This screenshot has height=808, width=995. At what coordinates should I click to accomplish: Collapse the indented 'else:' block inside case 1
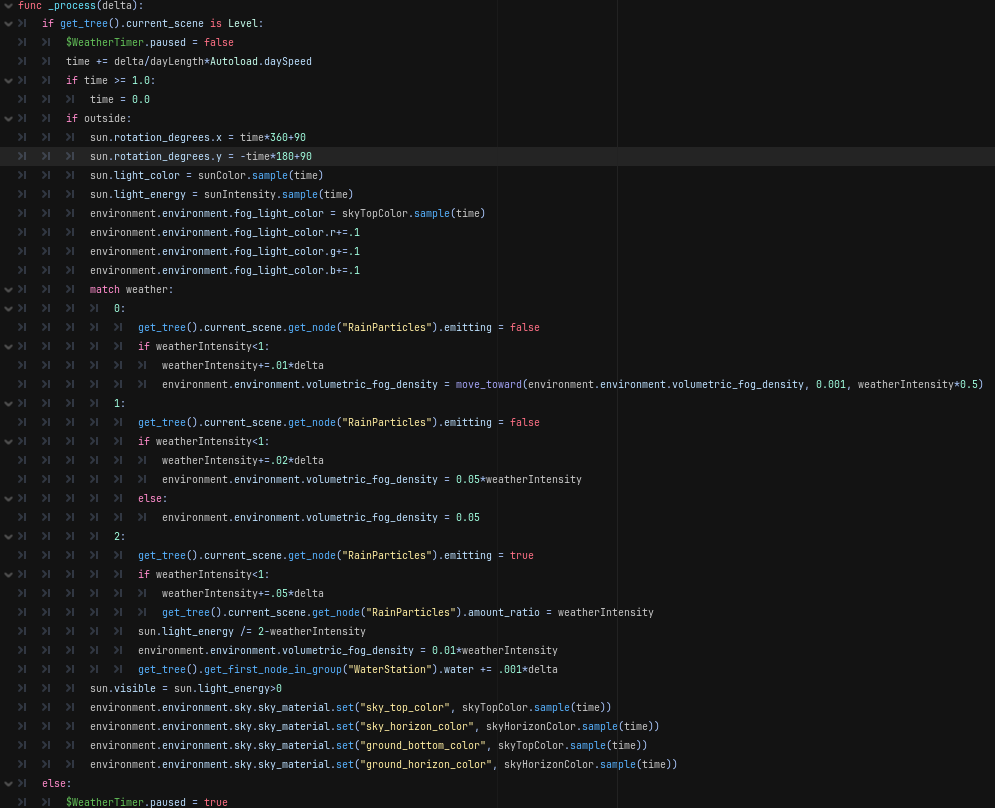pyautogui.click(x=8, y=498)
